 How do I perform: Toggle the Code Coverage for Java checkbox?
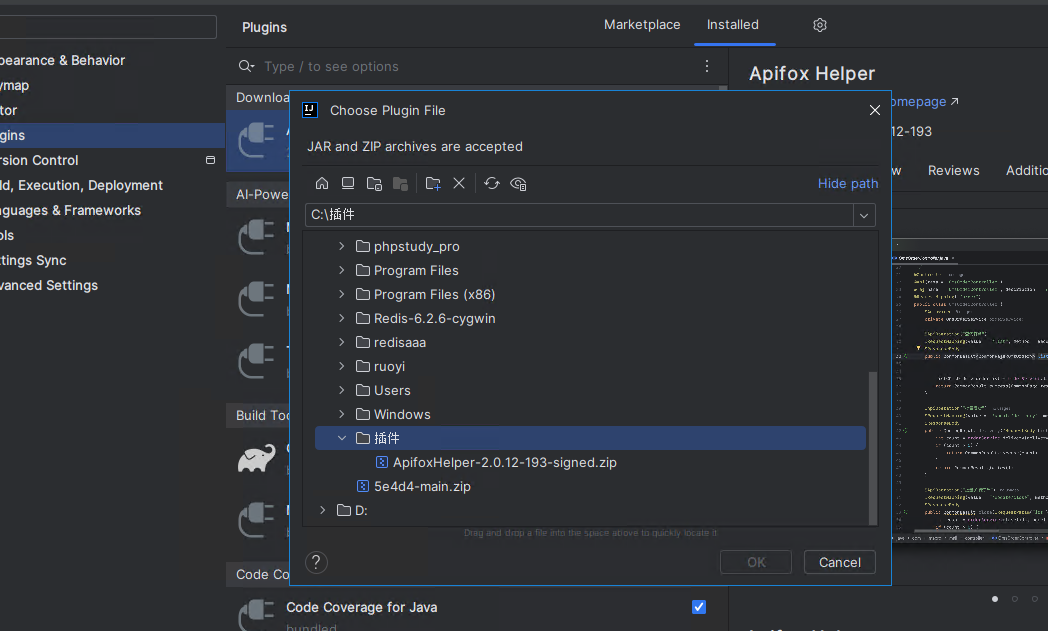point(699,607)
